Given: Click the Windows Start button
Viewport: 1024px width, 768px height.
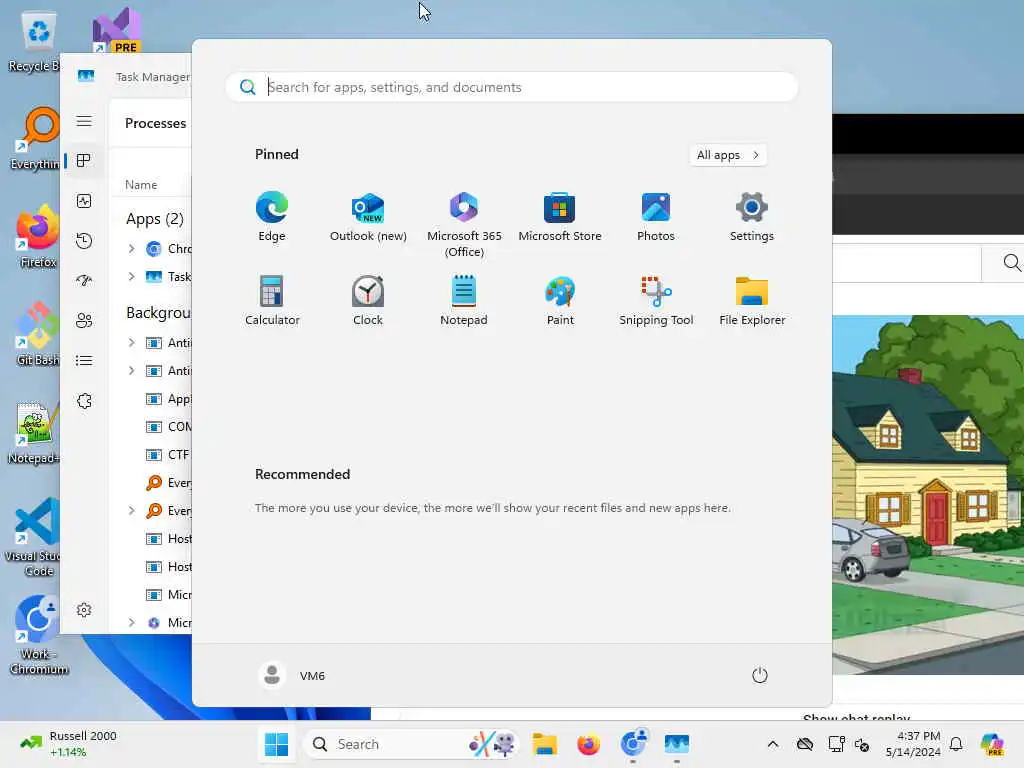Looking at the screenshot, I should click(276, 744).
